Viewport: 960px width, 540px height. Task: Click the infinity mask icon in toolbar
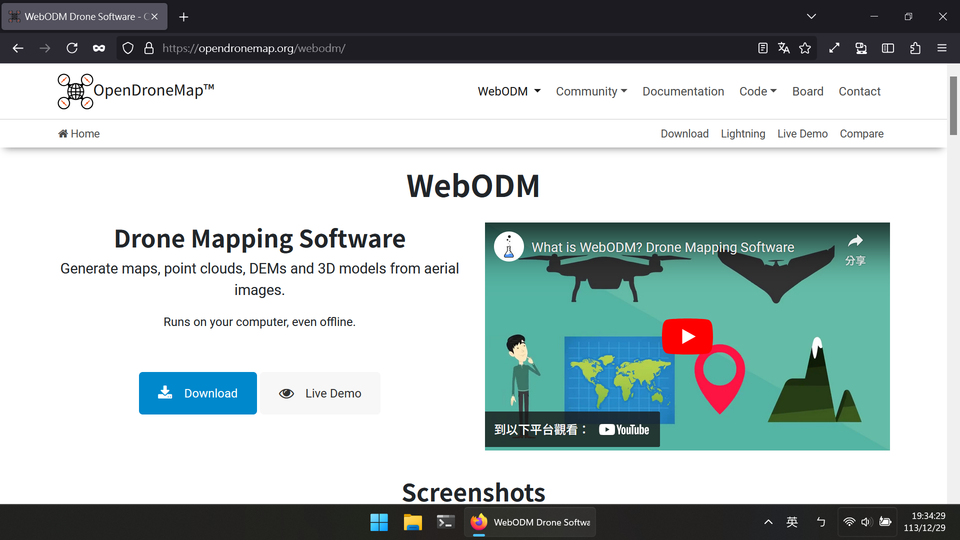pyautogui.click(x=99, y=48)
